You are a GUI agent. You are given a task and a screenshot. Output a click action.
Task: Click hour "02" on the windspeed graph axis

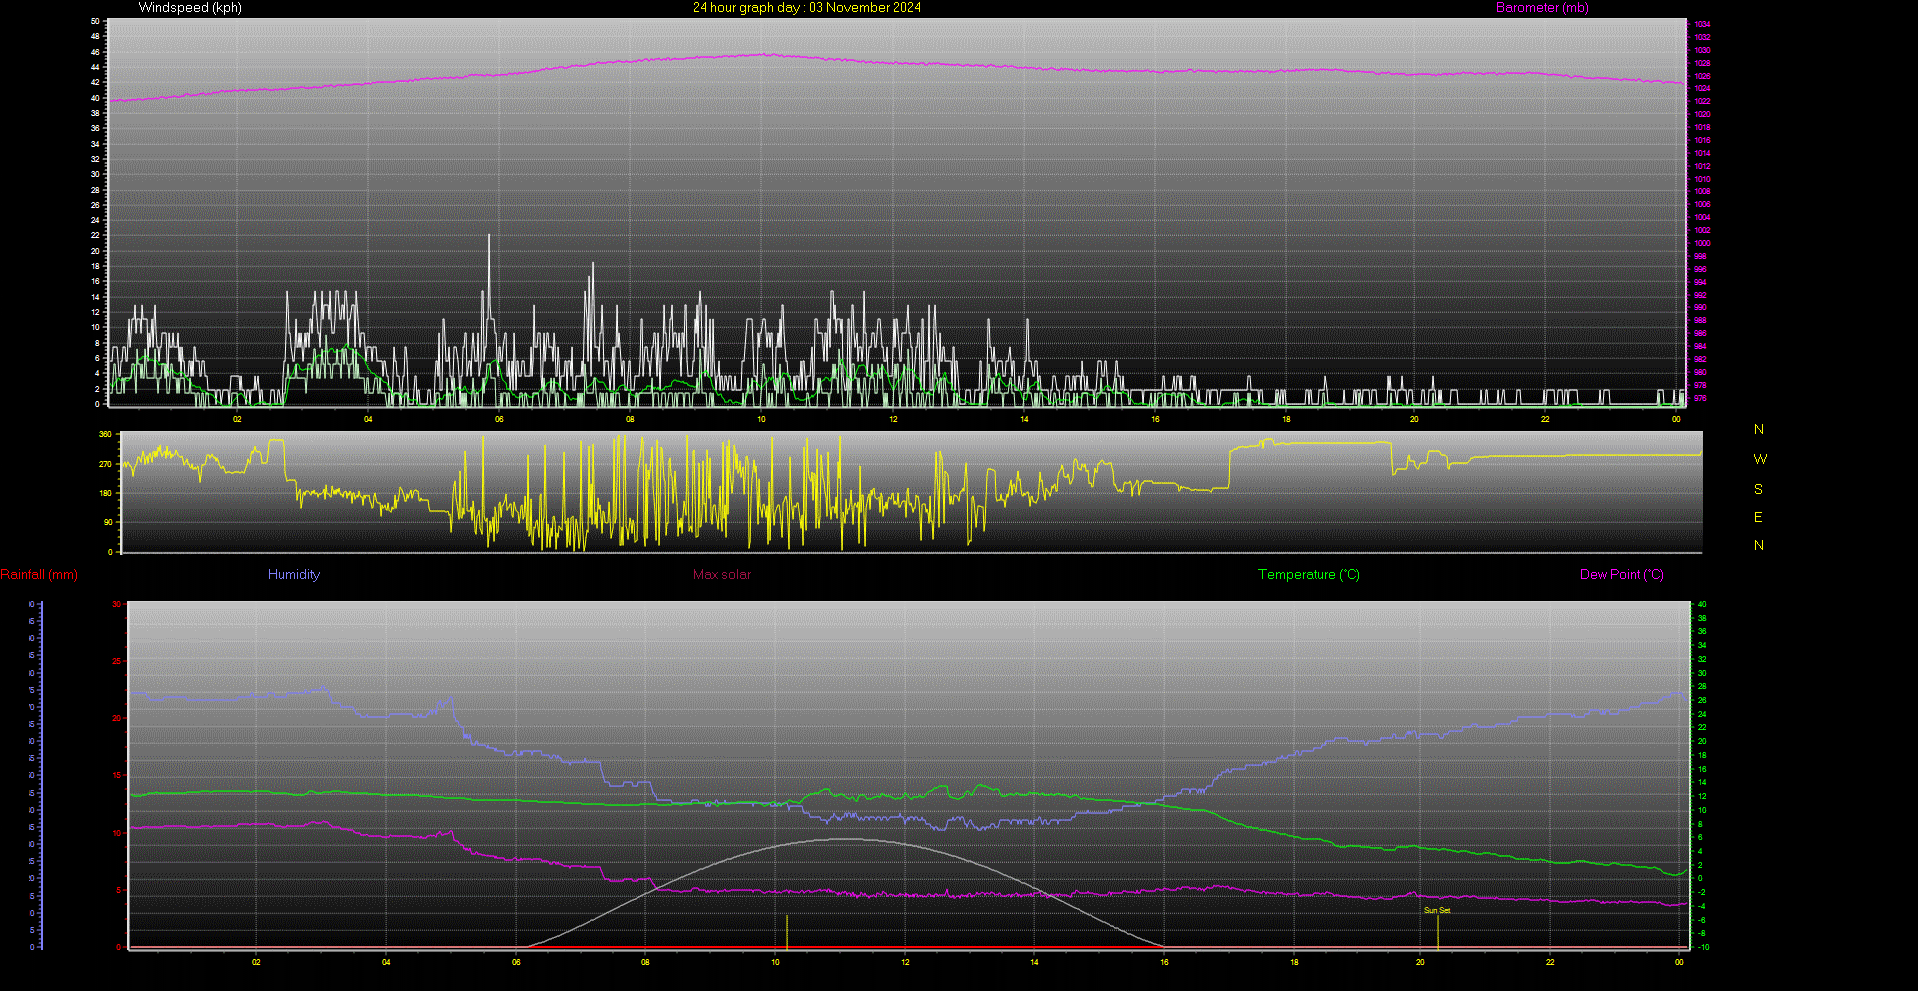click(x=237, y=419)
